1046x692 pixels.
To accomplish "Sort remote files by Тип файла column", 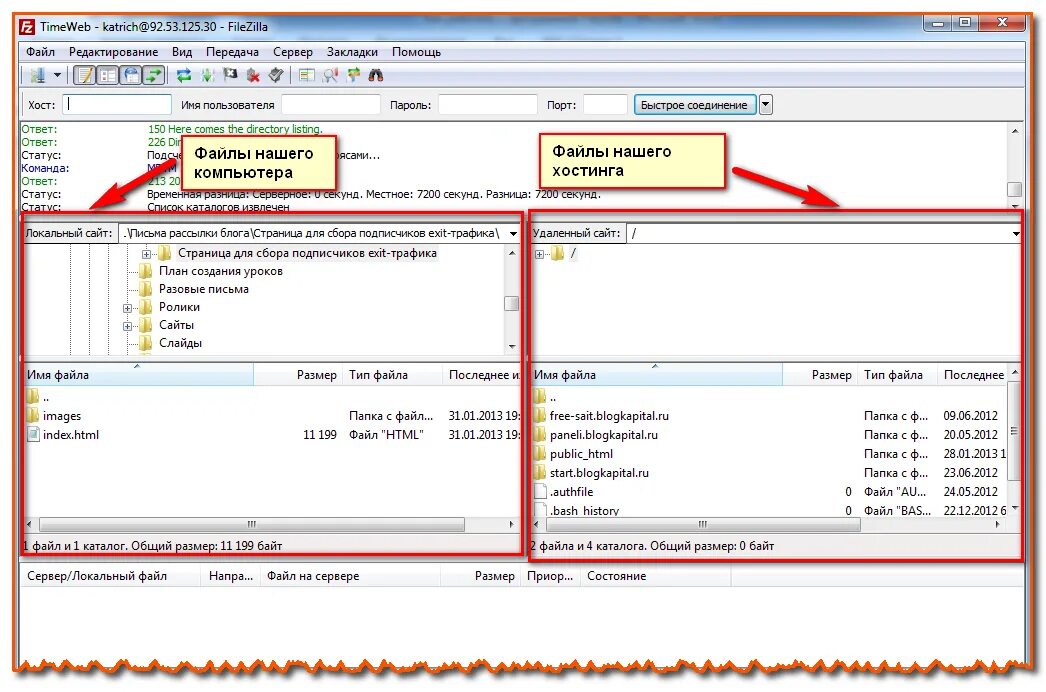I will tap(897, 375).
